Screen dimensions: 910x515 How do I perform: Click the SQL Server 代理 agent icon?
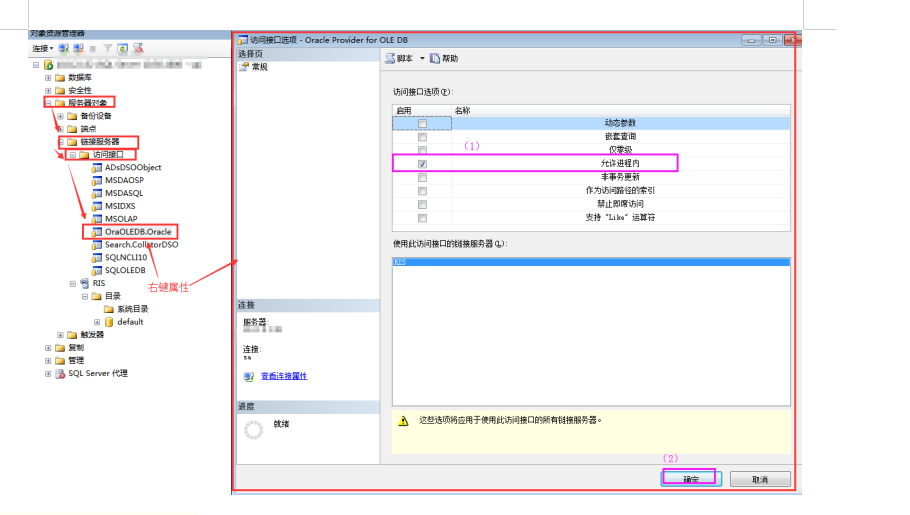[60, 373]
